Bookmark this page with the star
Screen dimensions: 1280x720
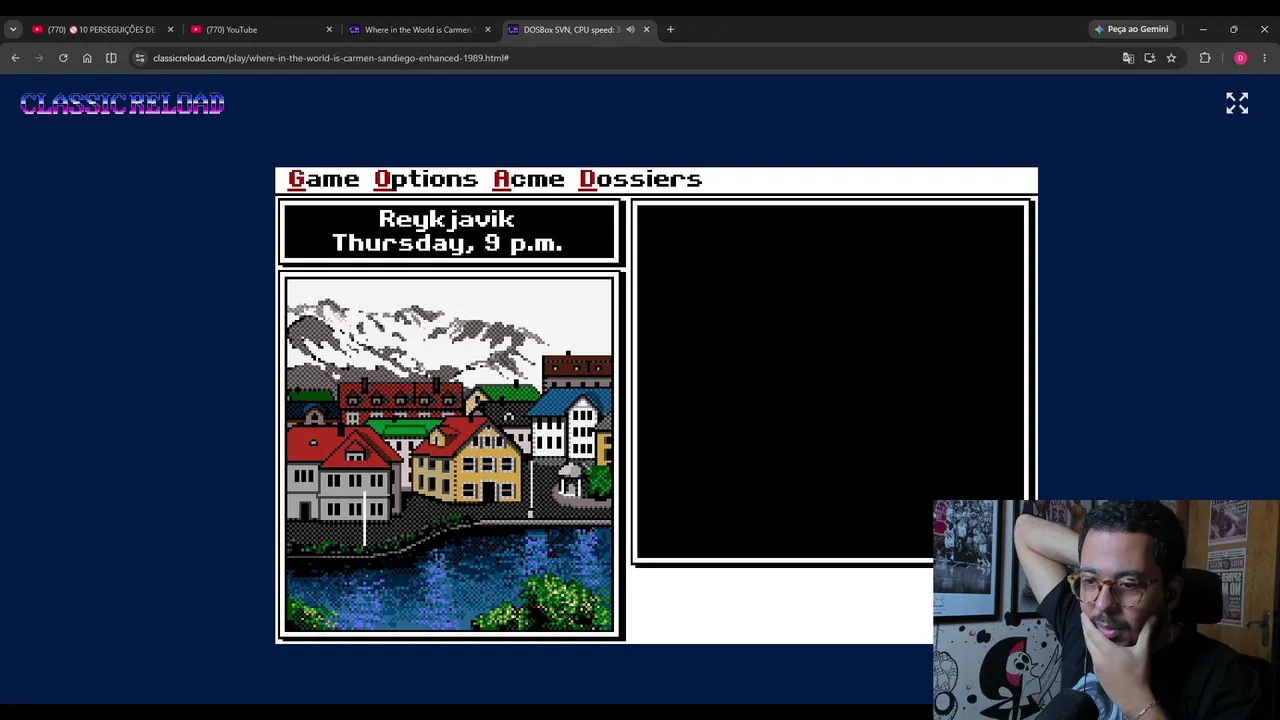[1171, 58]
